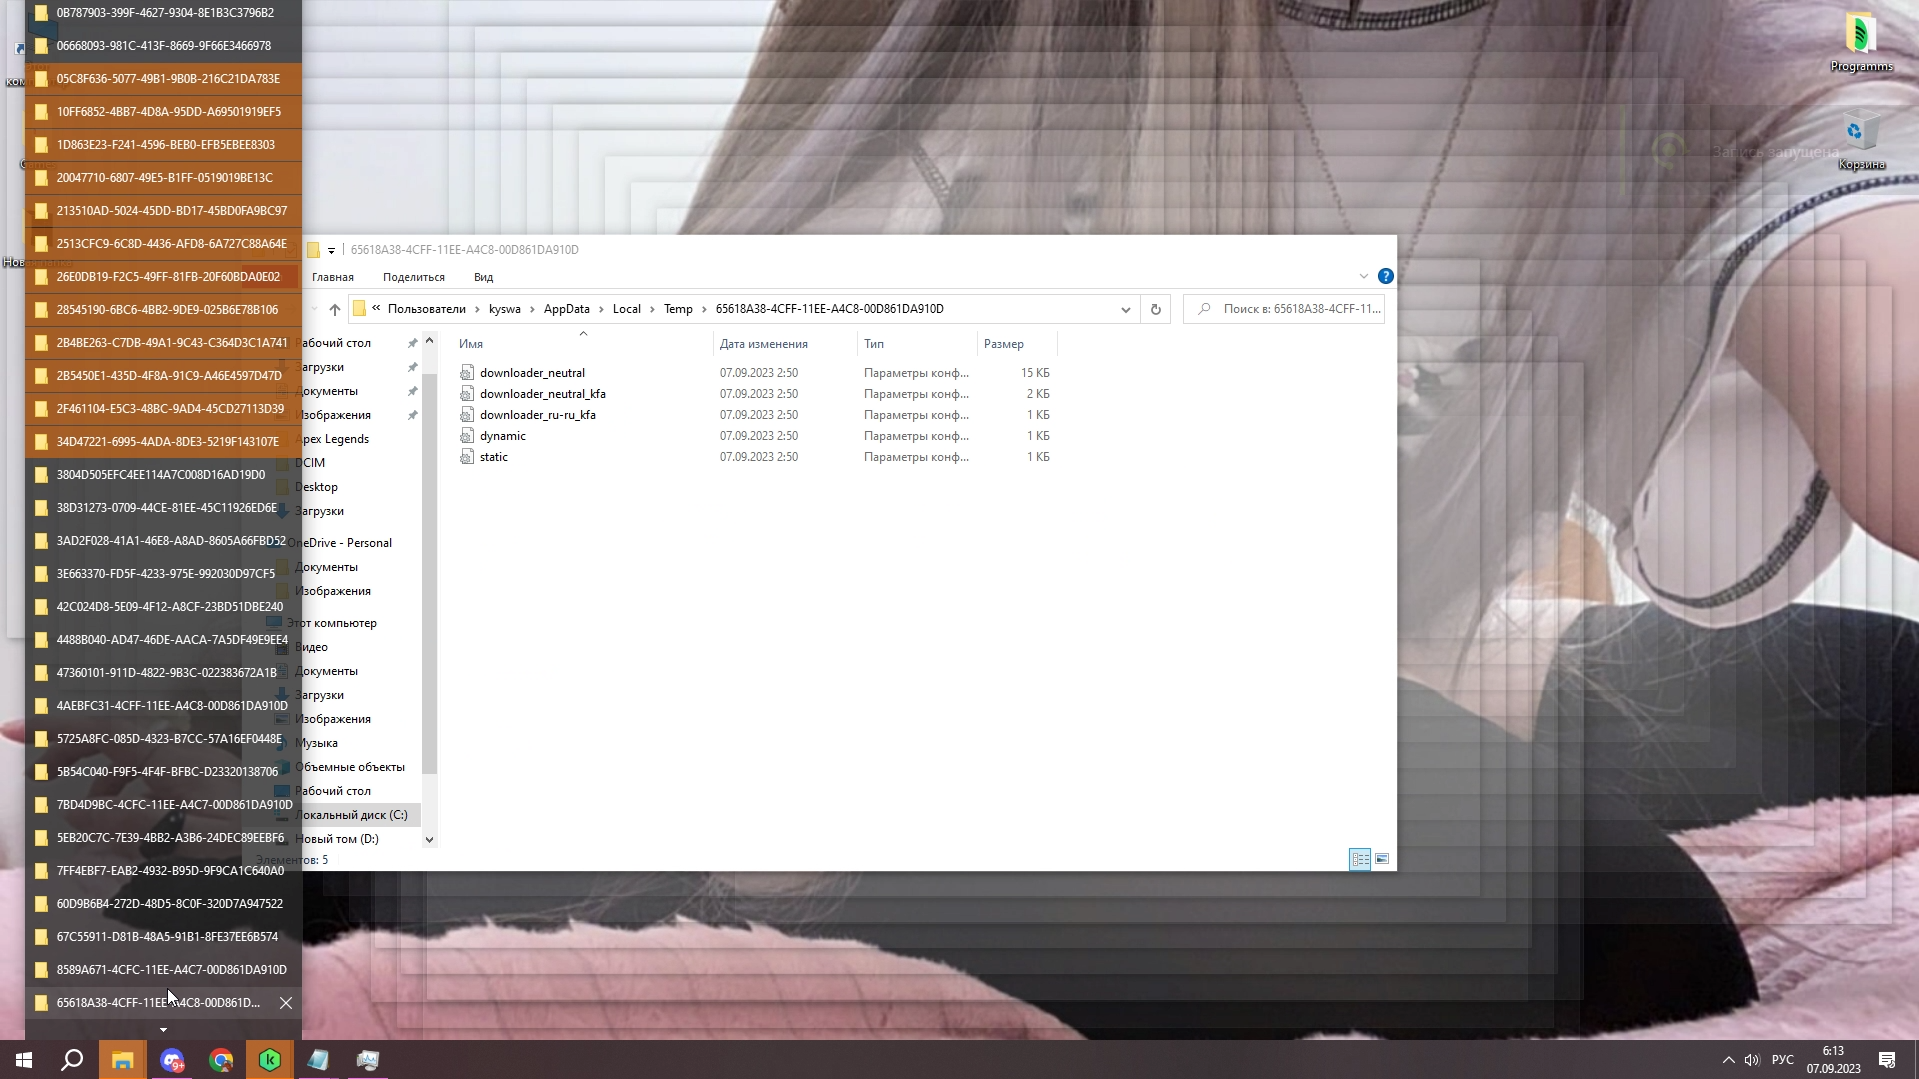Launch Google Chrome from the taskbar
The image size is (1919, 1079).
(220, 1059)
